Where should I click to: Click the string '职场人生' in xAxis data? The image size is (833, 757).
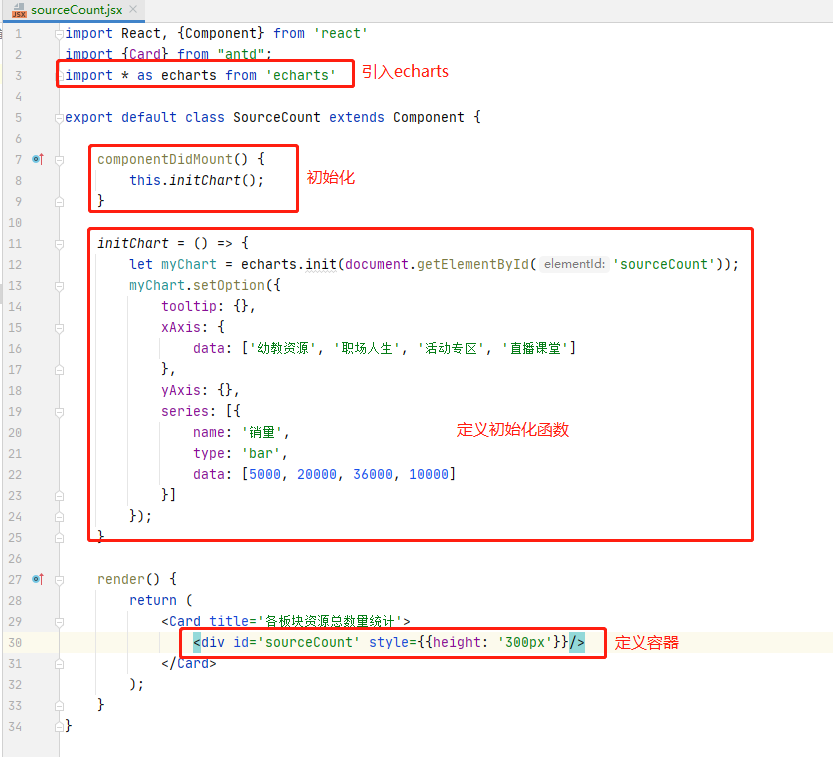click(367, 348)
